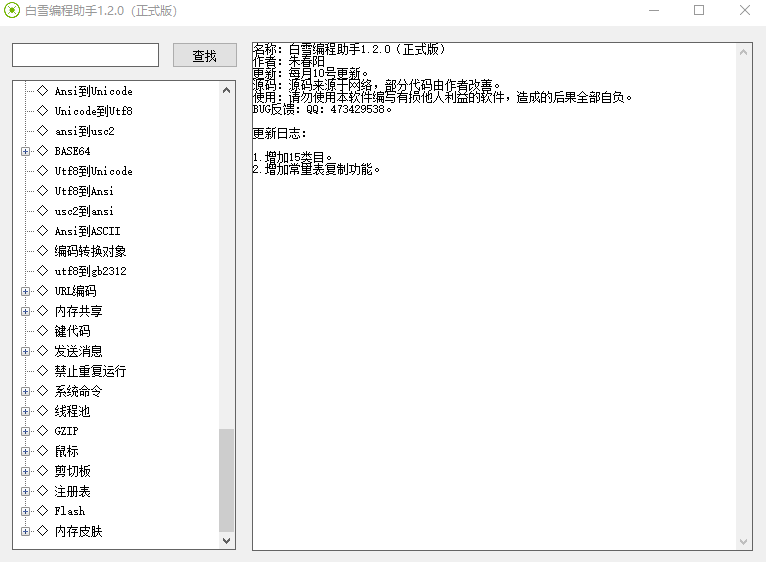766x562 pixels.
Task: Click the diamond icon beside 剪切板
Action: [42, 471]
